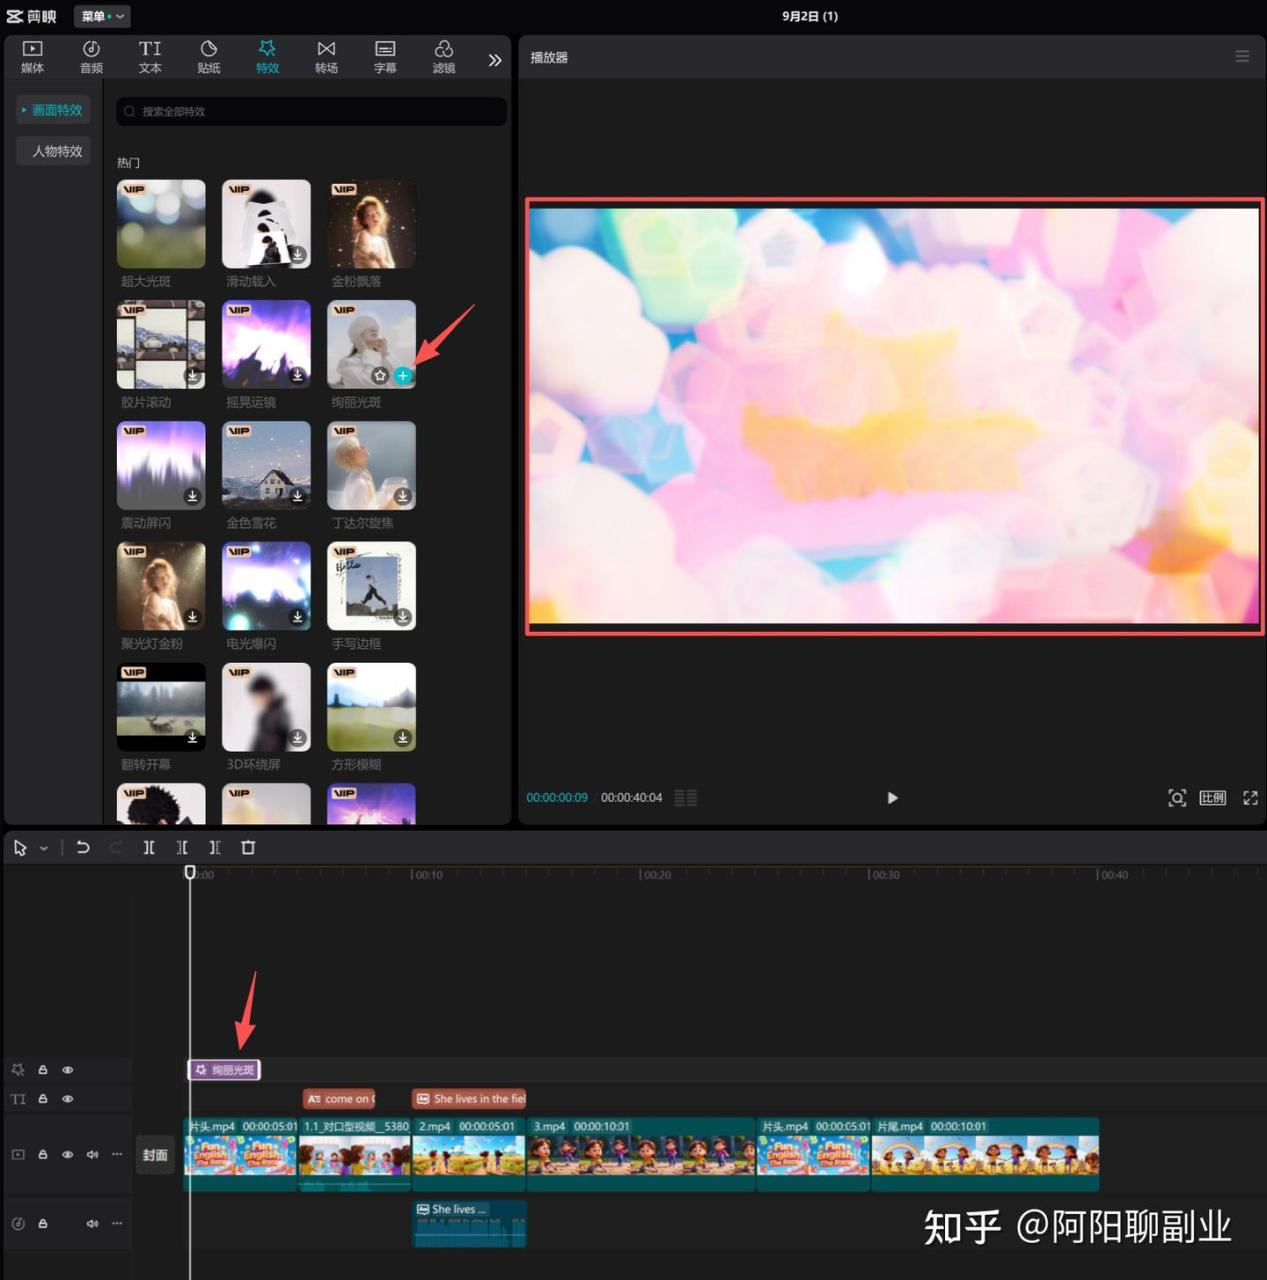Mute the audio track speaker

tap(92, 1223)
